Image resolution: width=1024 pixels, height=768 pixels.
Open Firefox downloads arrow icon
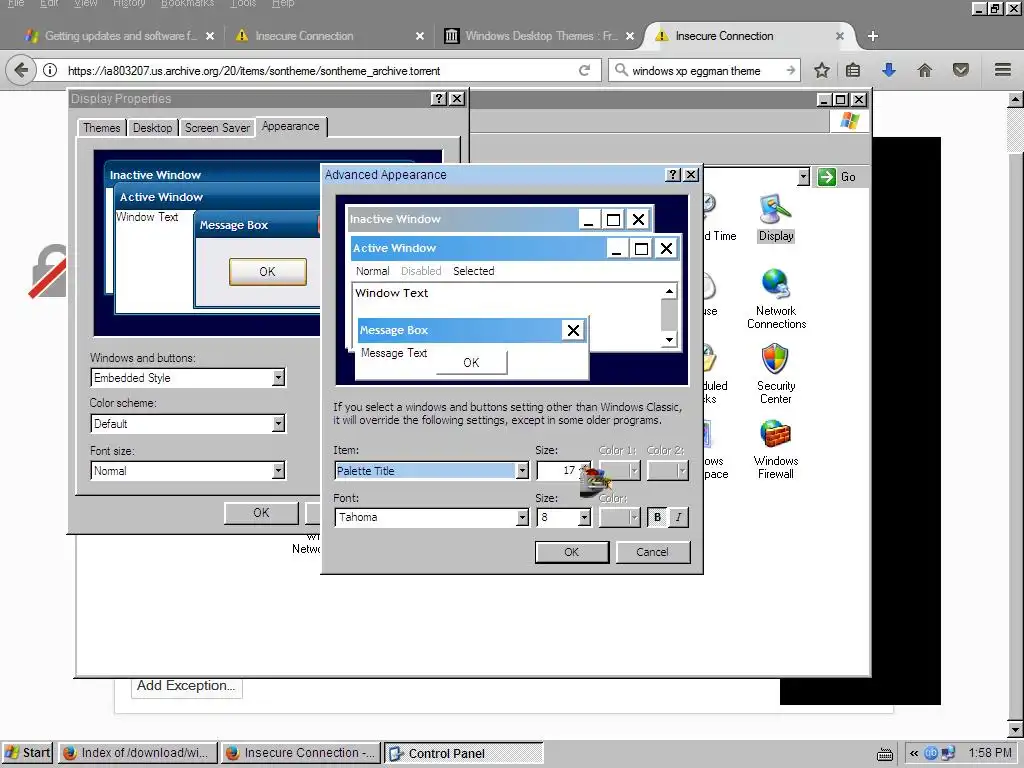tap(888, 70)
